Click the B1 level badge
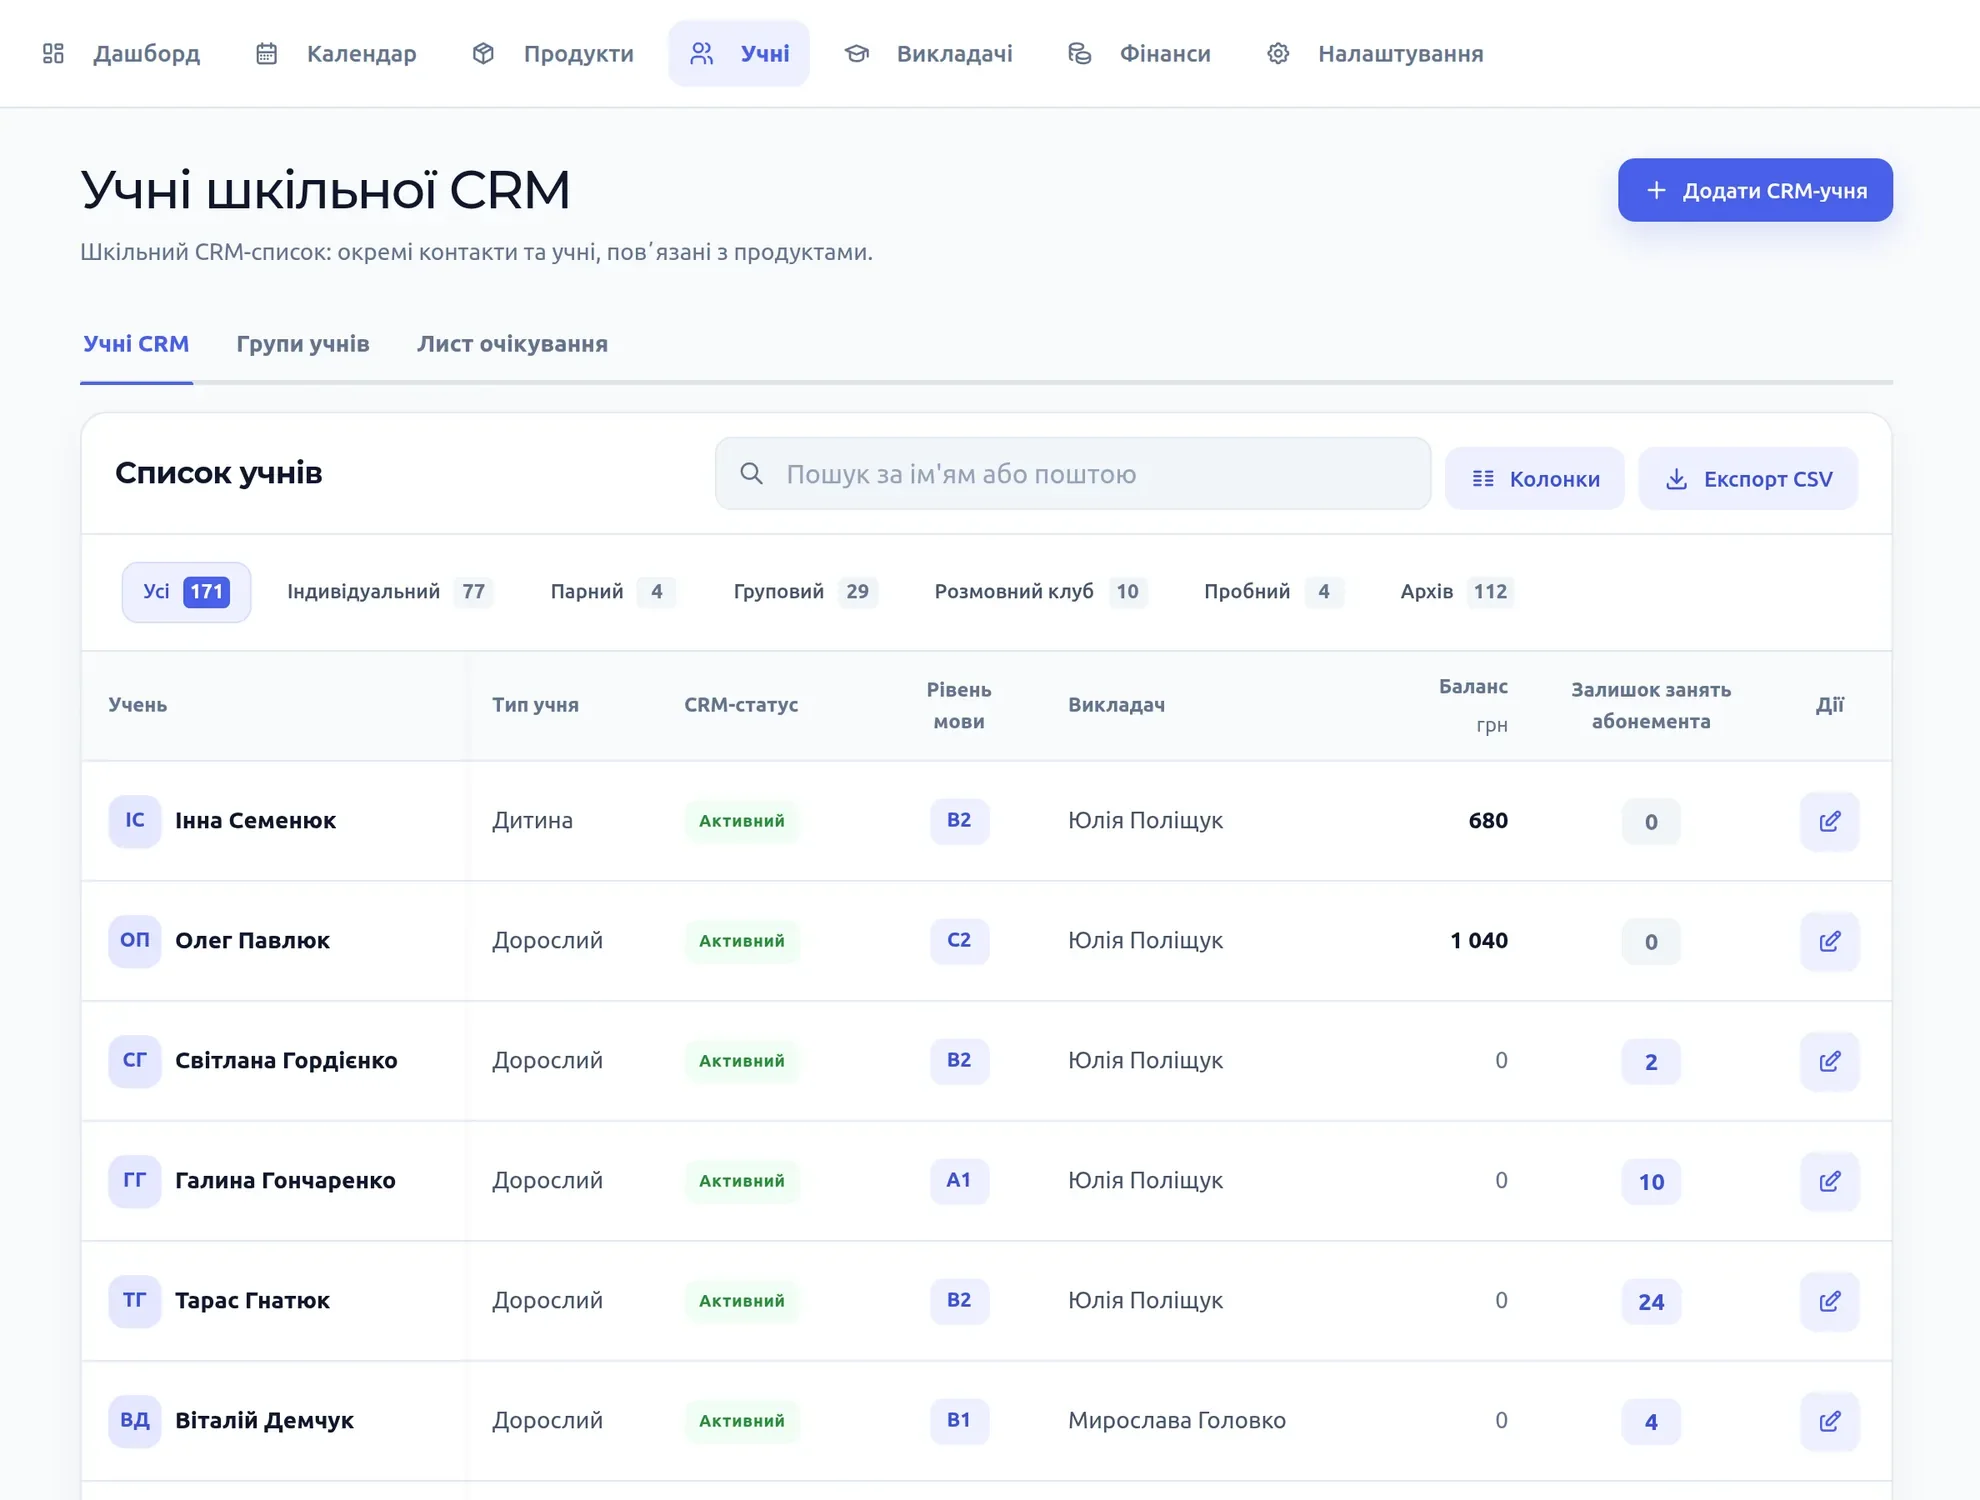The height and width of the screenshot is (1500, 1980). coord(959,1421)
